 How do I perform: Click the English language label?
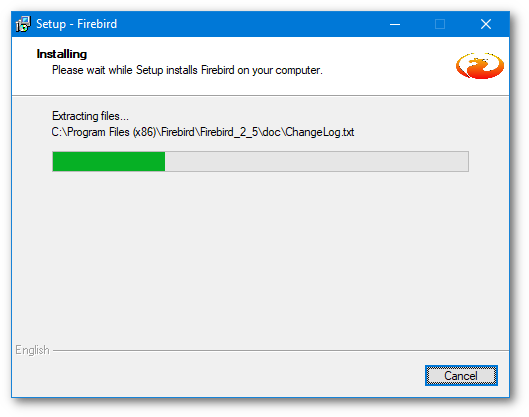(x=32, y=350)
